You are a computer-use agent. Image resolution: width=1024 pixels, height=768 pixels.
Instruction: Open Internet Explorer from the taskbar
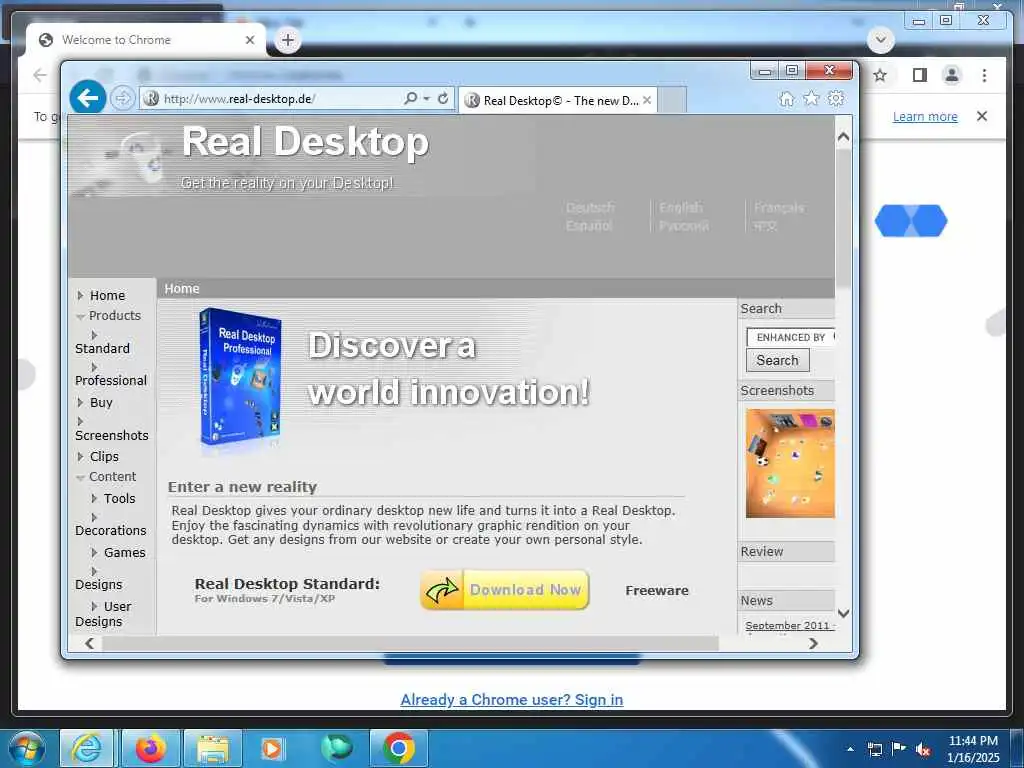tap(86, 748)
